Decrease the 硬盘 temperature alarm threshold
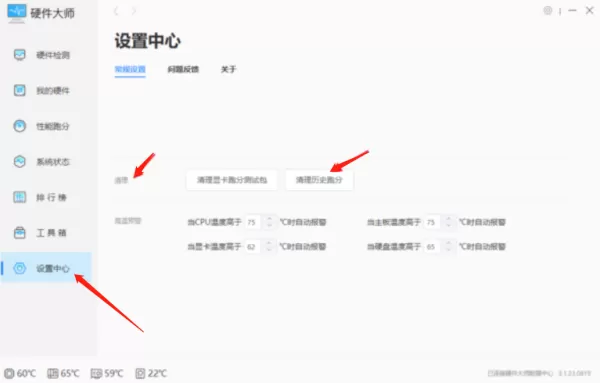Screen dimensions: 600x383 coord(448,249)
